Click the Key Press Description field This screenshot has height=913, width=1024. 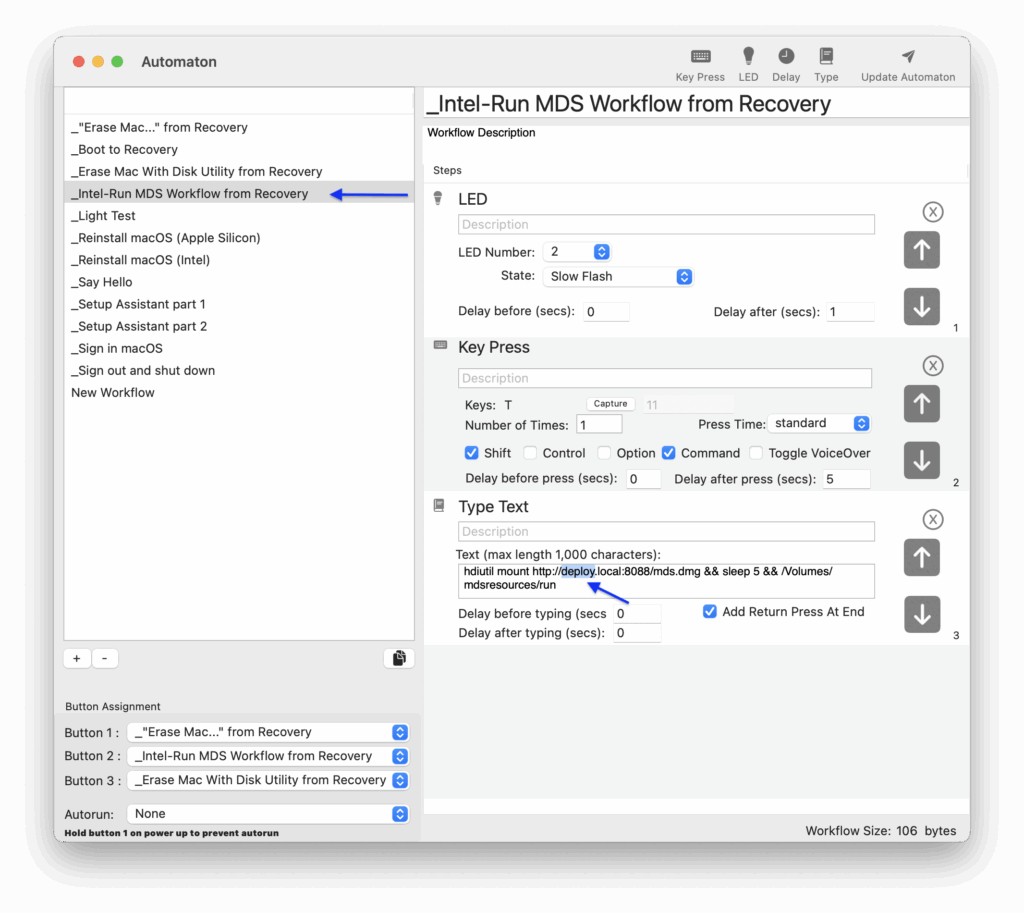point(665,378)
